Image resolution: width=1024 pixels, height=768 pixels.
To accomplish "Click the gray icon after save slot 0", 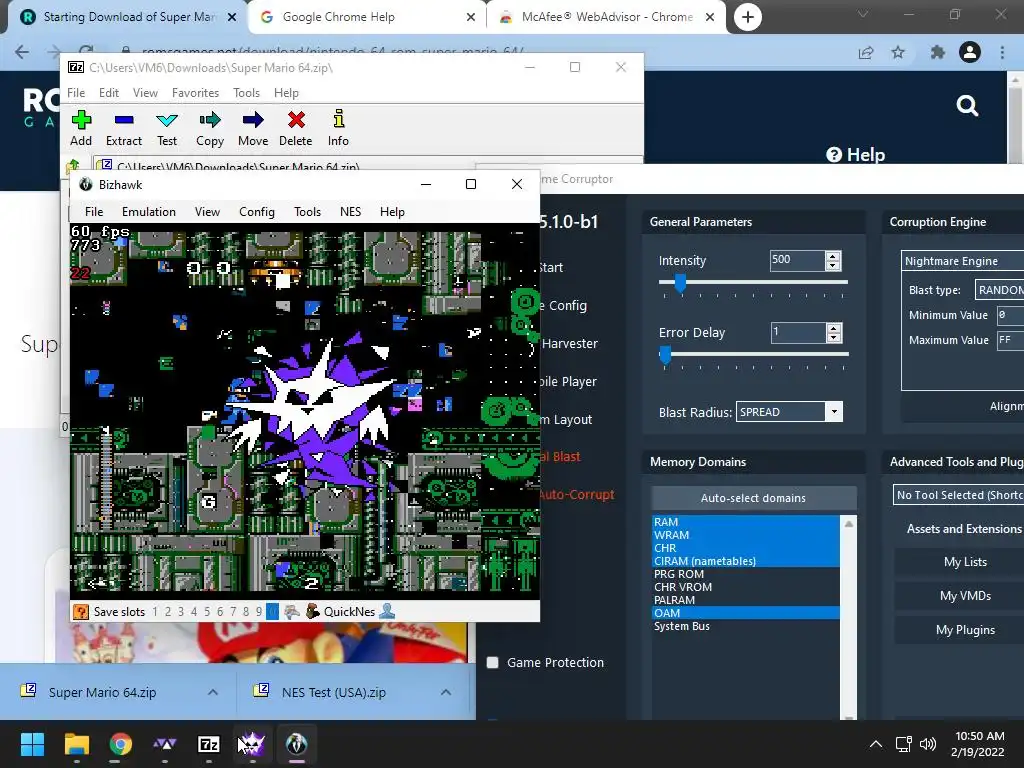I will point(292,612).
